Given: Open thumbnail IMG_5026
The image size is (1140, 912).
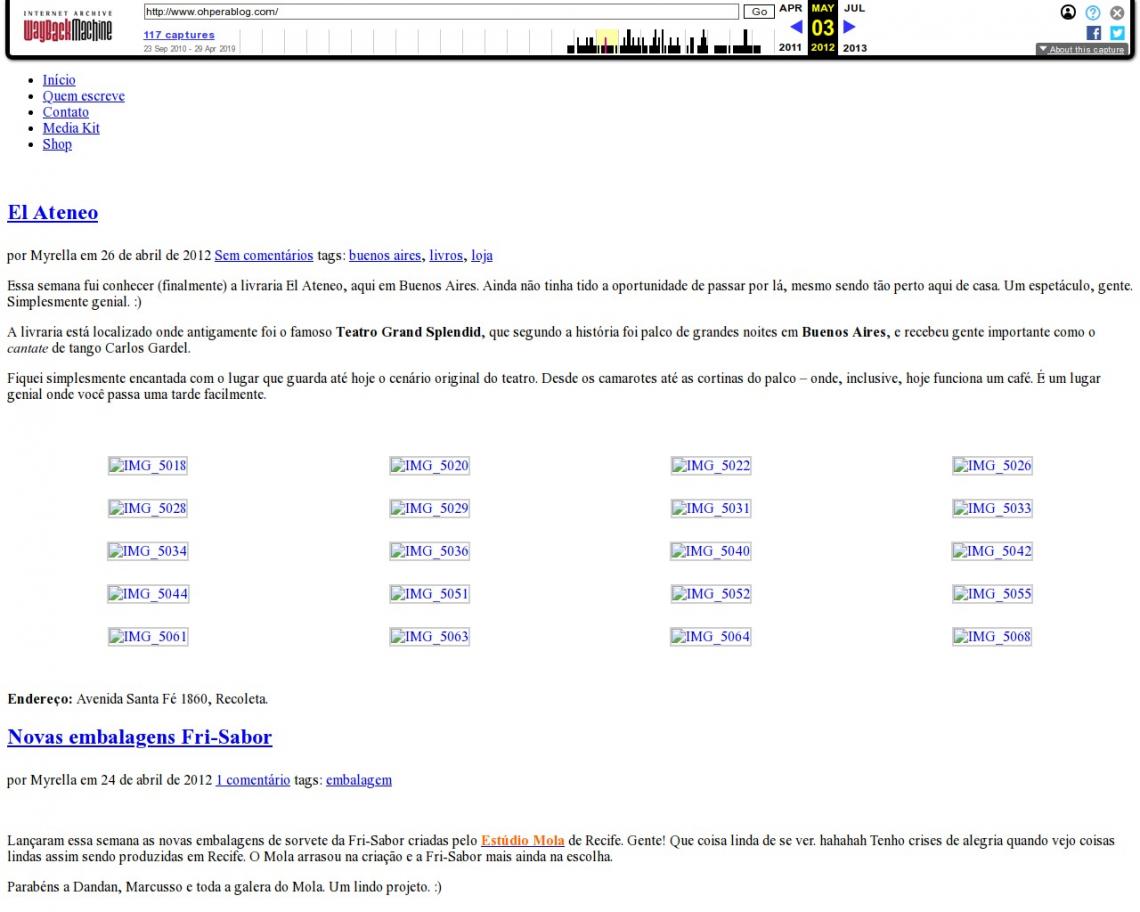Looking at the screenshot, I should point(992,465).
